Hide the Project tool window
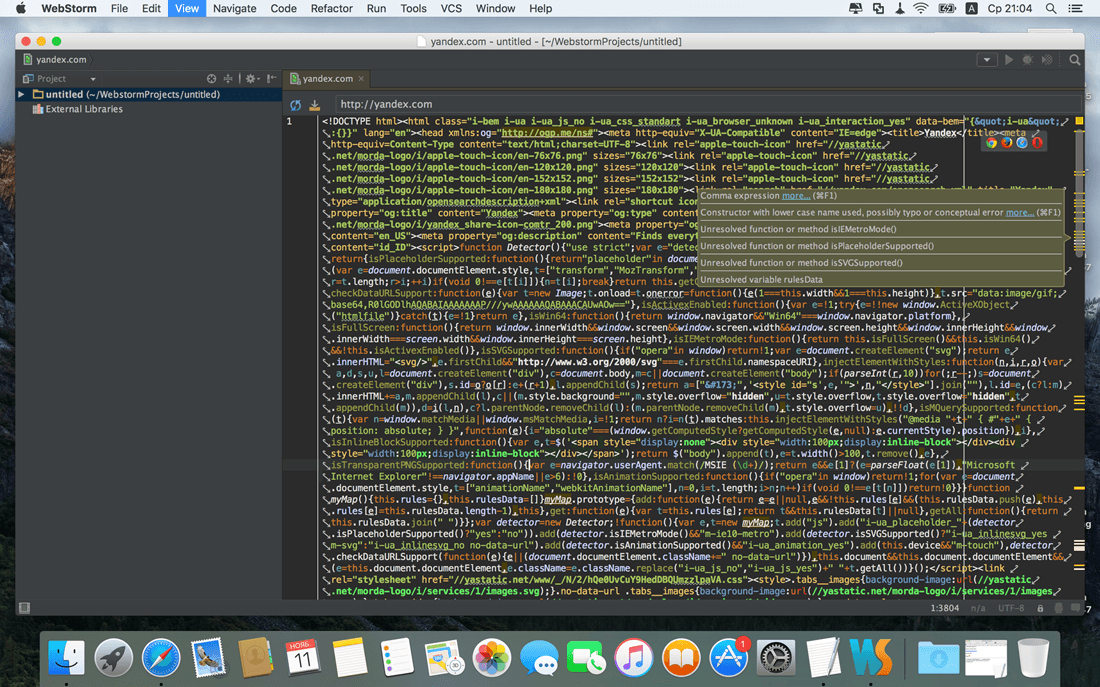1100x687 pixels. [x=271, y=79]
